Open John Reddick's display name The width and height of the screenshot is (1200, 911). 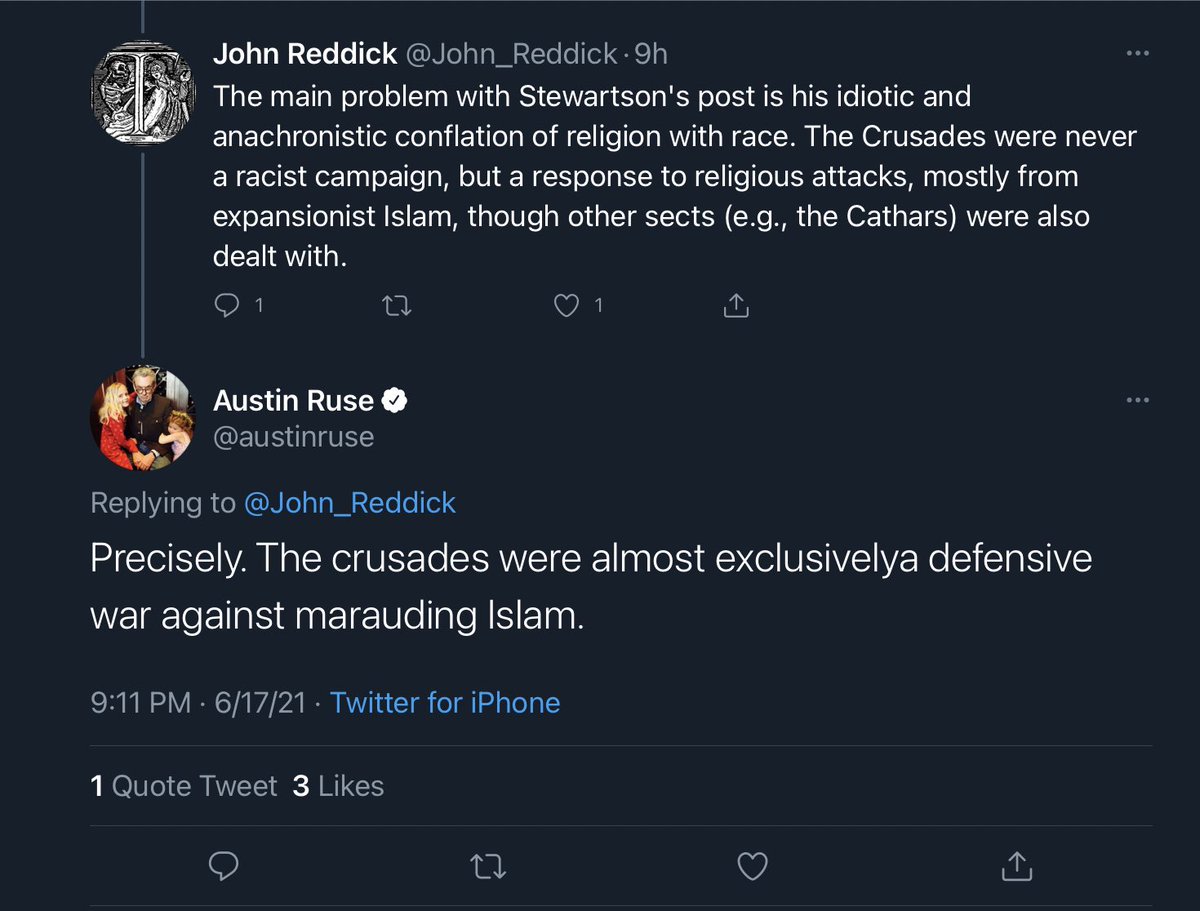coord(305,54)
